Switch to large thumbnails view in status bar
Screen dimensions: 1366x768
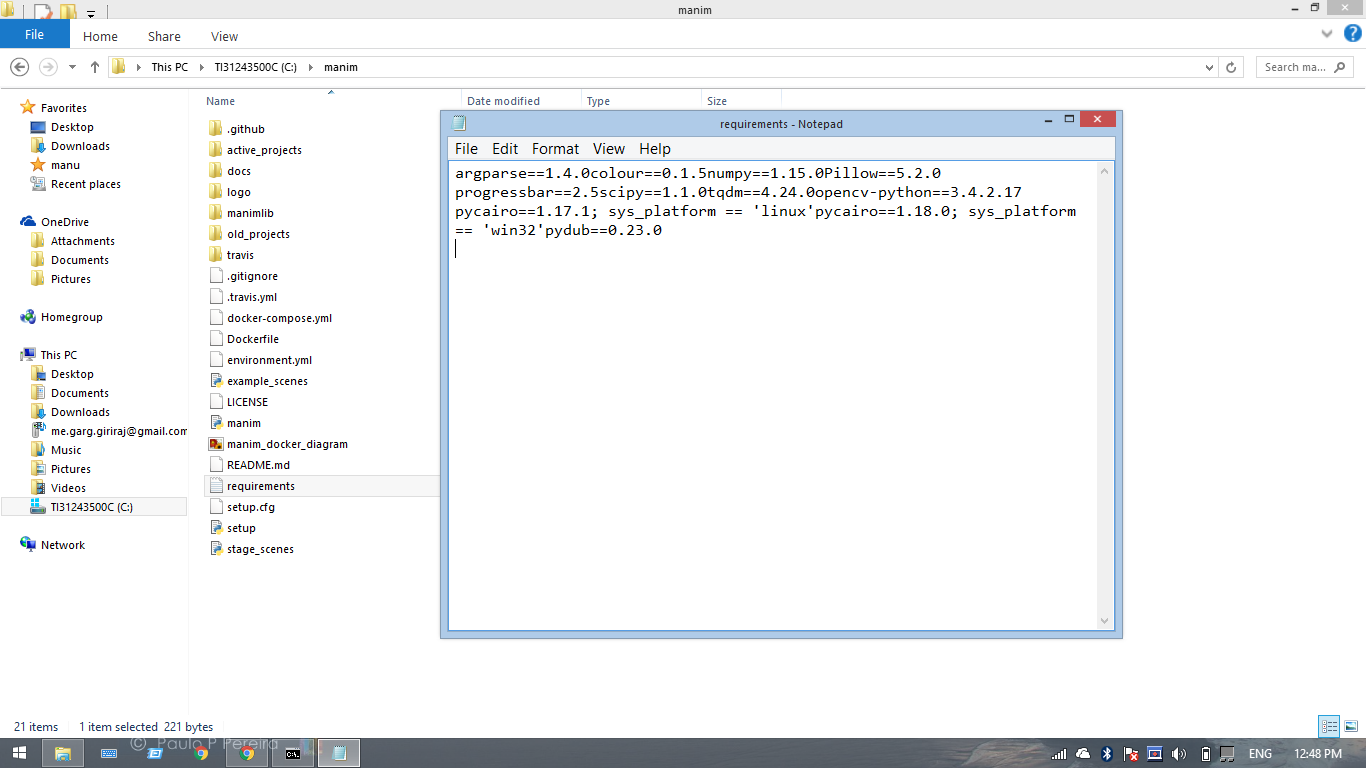1350,727
